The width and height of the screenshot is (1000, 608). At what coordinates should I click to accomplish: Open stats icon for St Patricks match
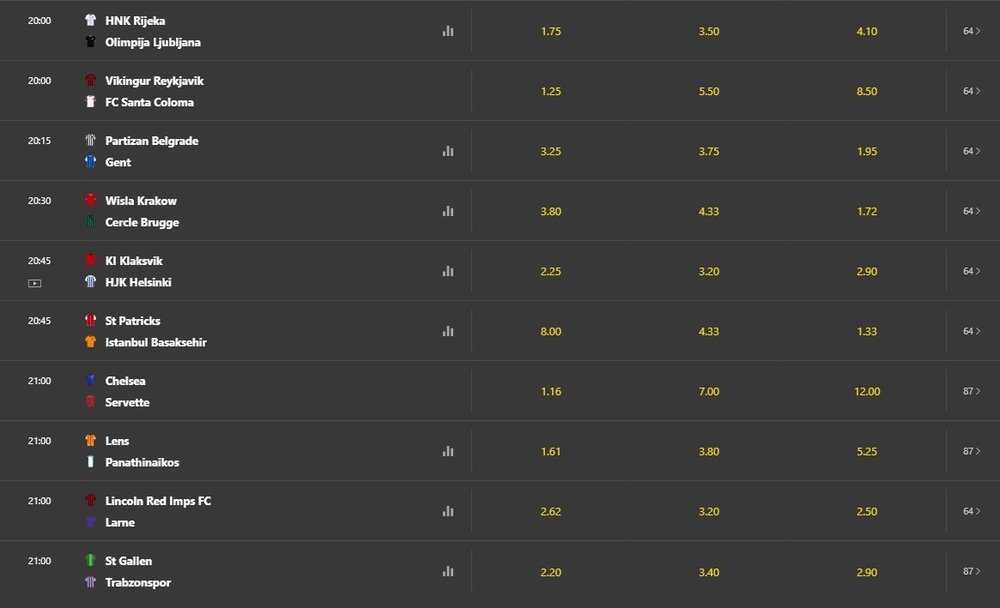click(x=448, y=331)
